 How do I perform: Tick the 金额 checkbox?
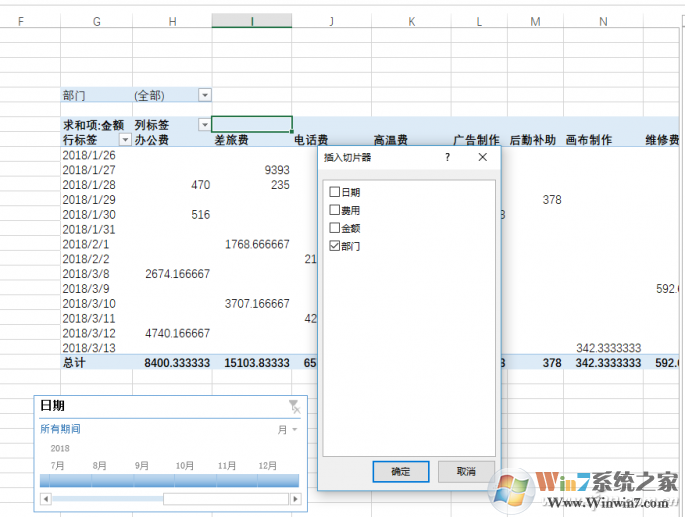[335, 228]
